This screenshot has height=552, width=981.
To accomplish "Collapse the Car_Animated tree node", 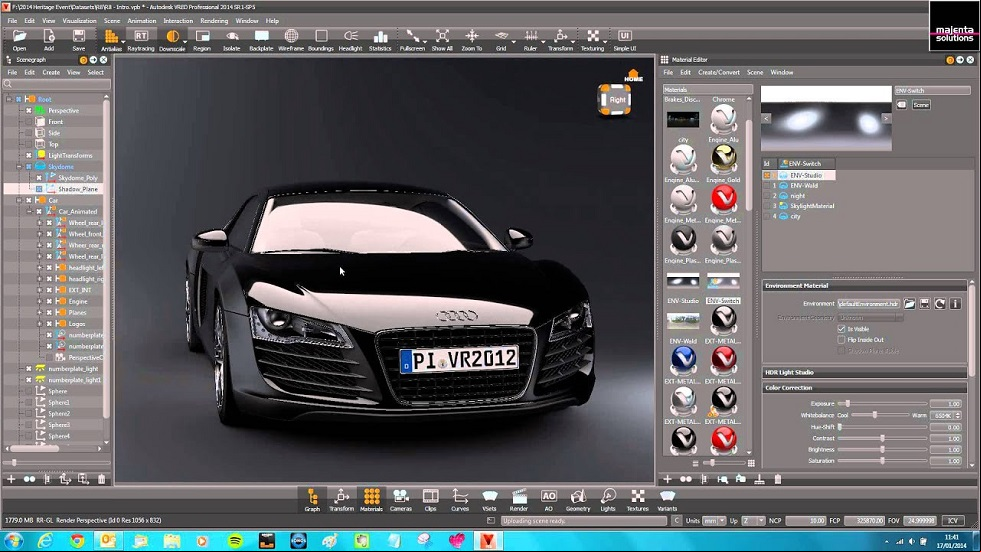I will pos(29,212).
